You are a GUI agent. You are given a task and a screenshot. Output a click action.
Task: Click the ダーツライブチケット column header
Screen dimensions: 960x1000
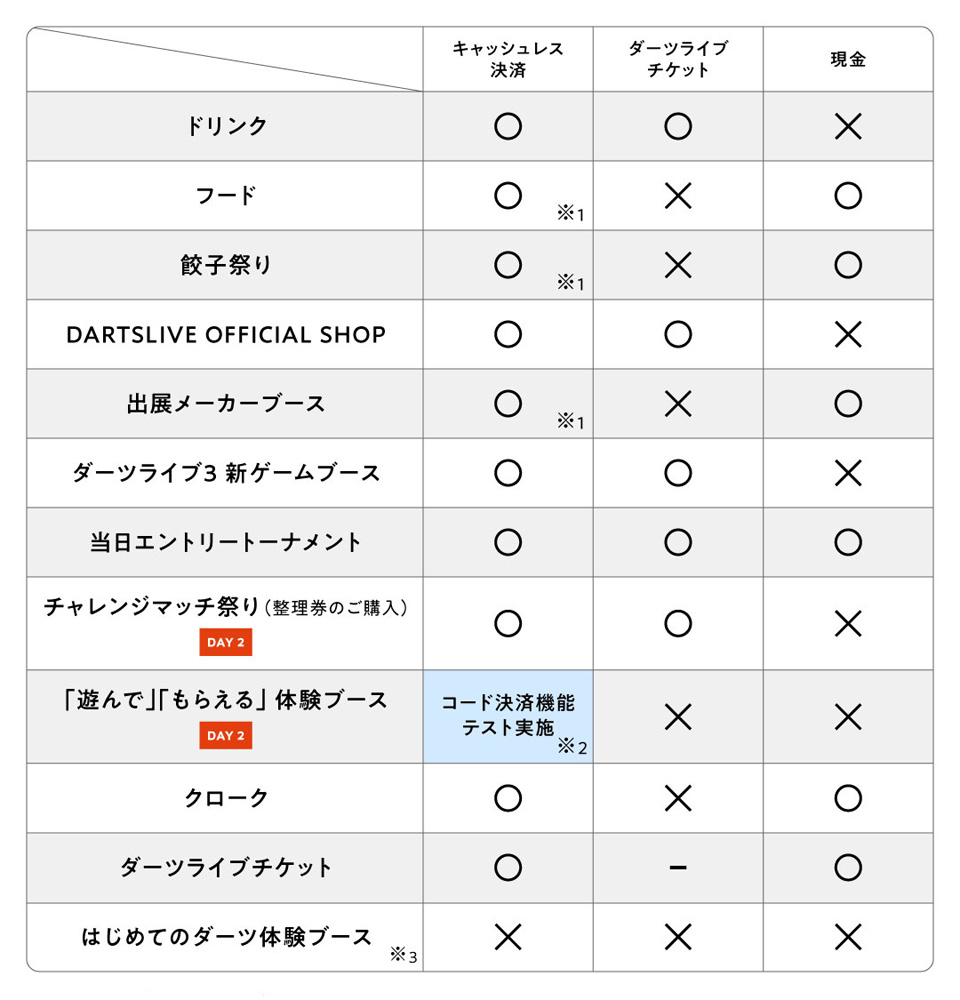(x=677, y=59)
